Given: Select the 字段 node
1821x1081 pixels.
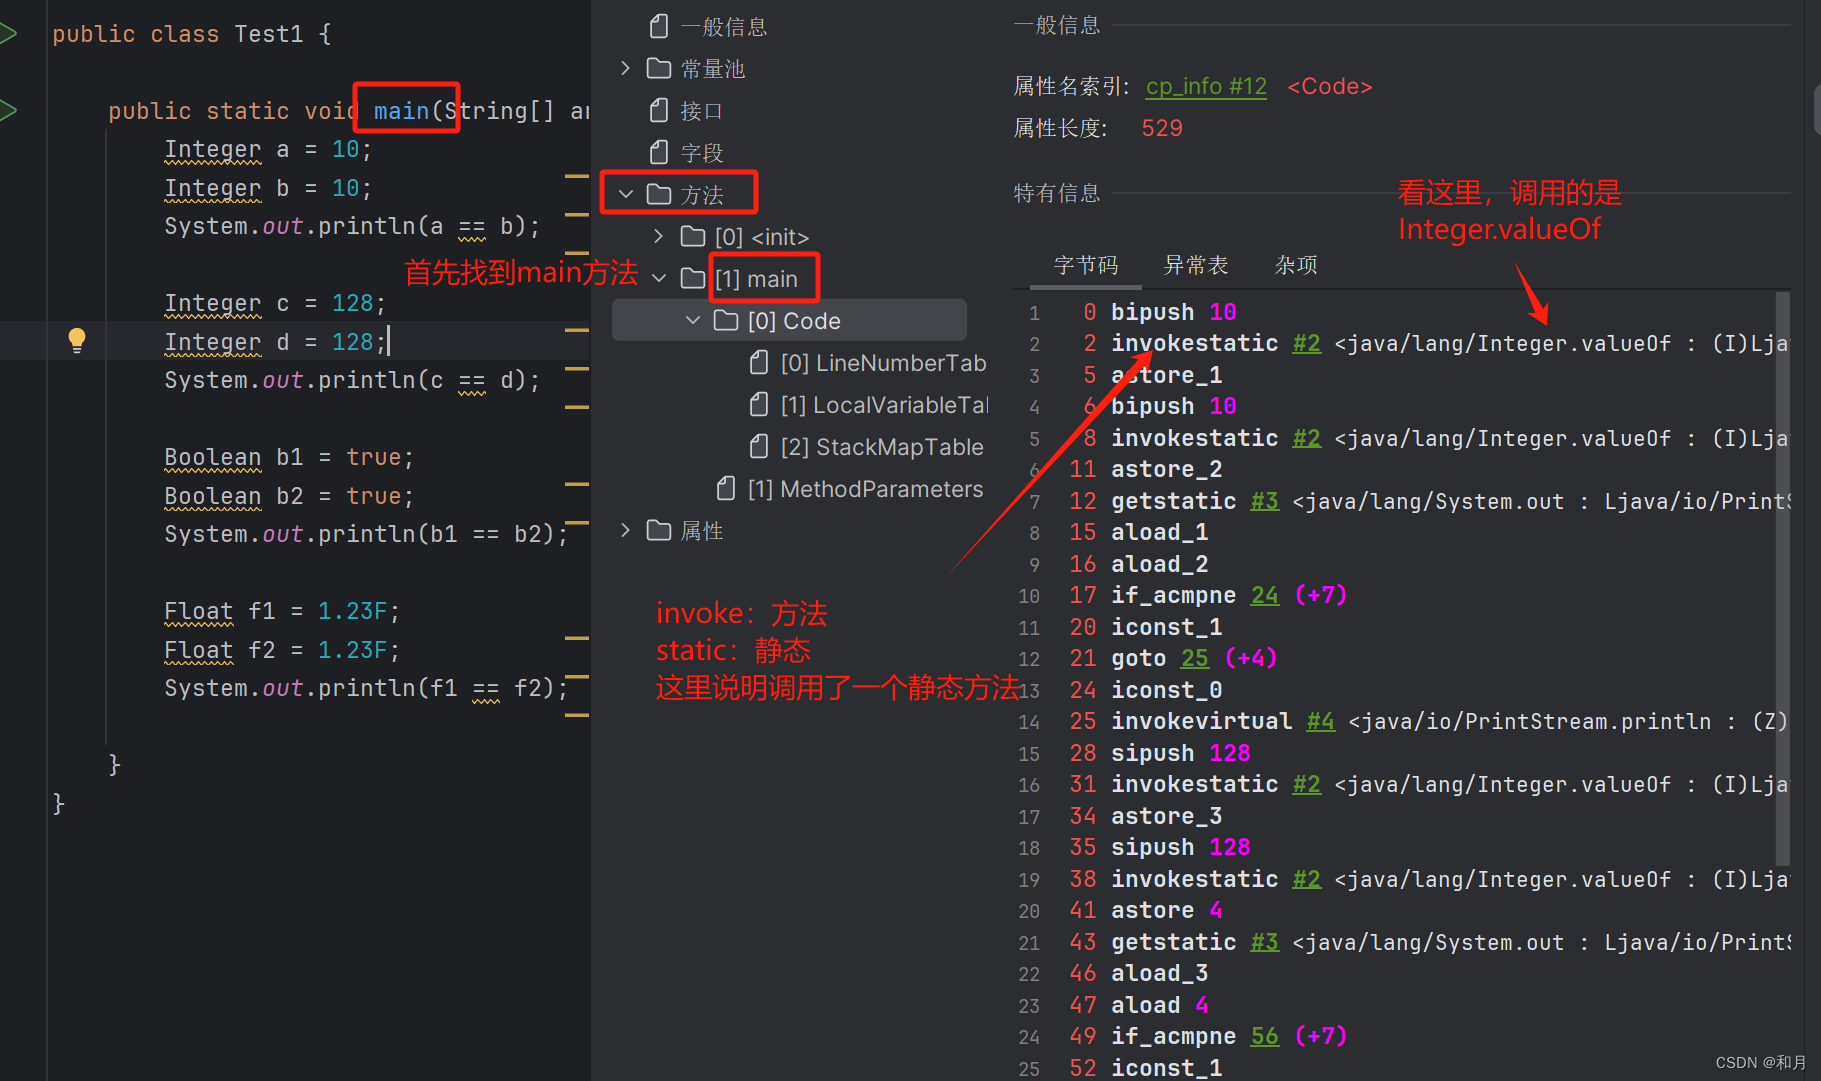Looking at the screenshot, I should (x=701, y=152).
